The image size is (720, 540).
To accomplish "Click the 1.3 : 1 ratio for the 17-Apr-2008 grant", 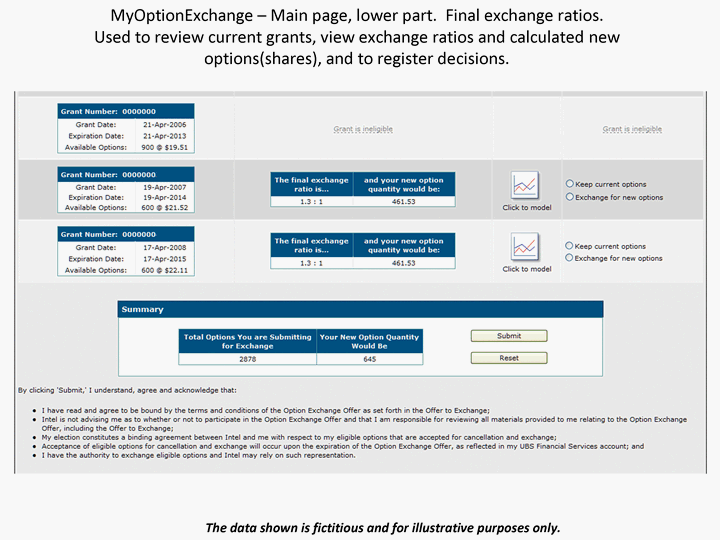I will click(312, 263).
